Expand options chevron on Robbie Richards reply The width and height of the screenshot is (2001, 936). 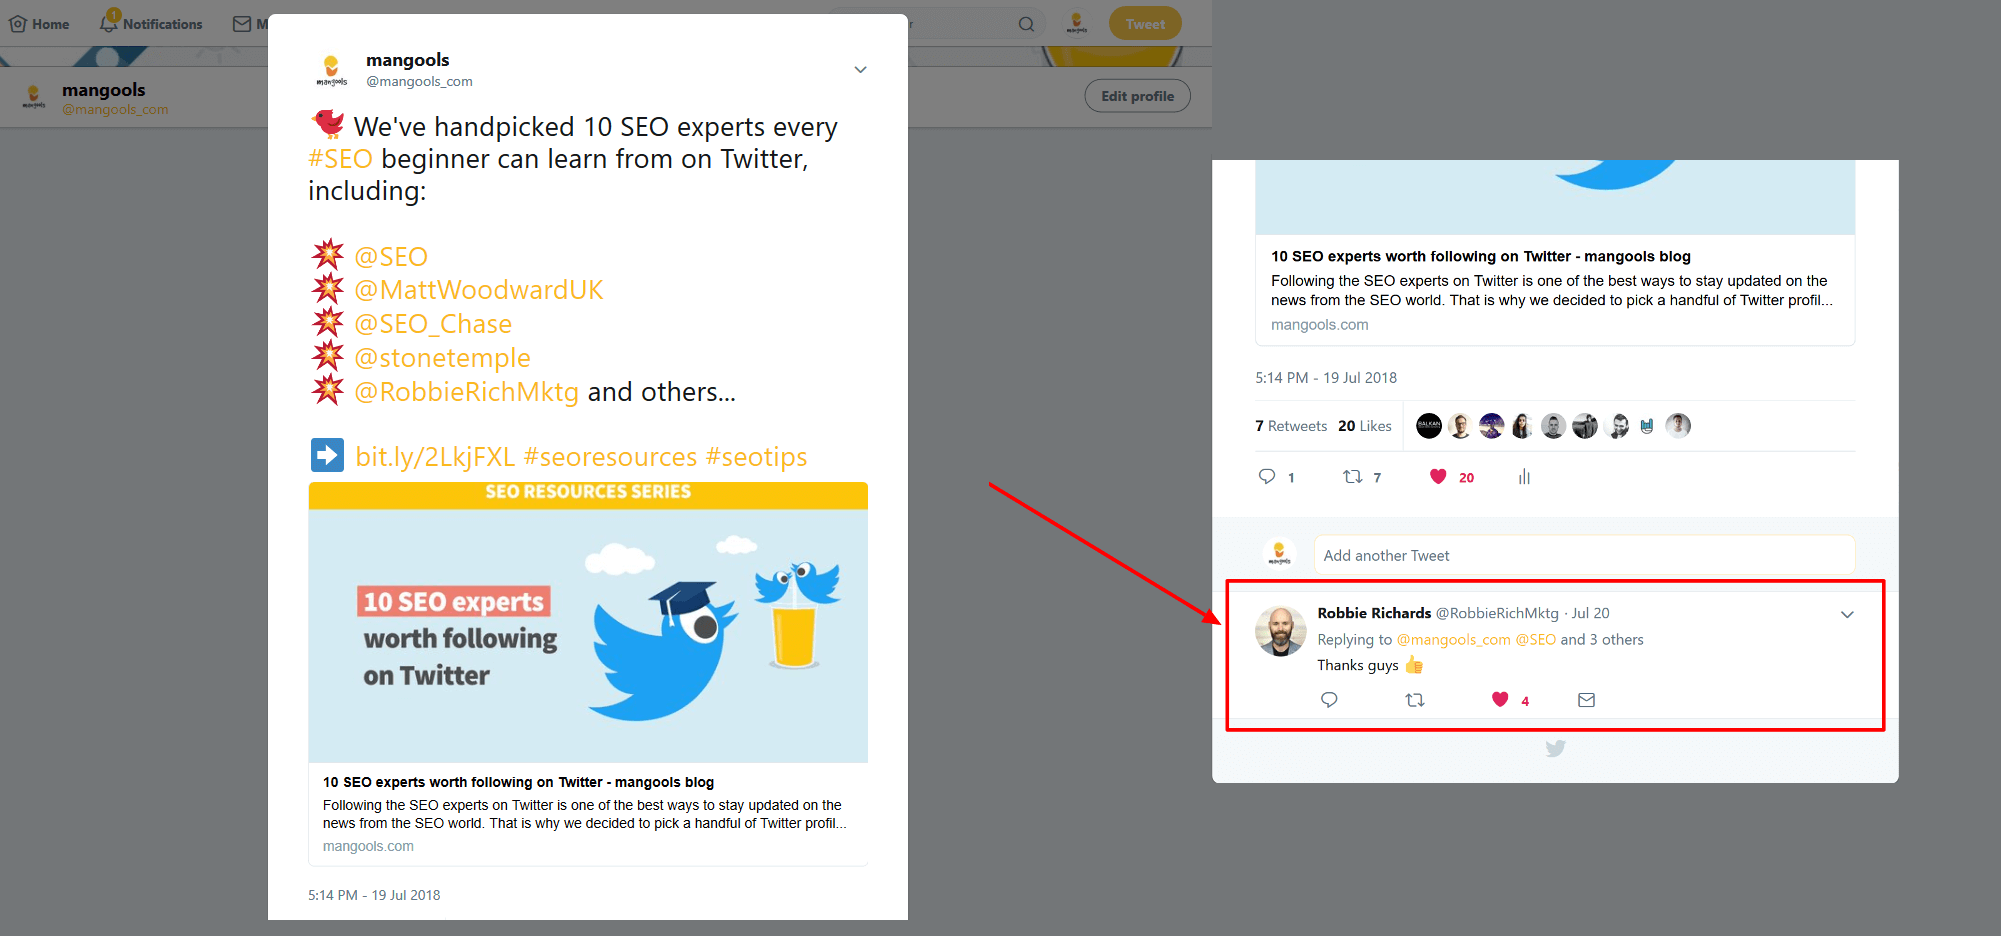tap(1847, 615)
